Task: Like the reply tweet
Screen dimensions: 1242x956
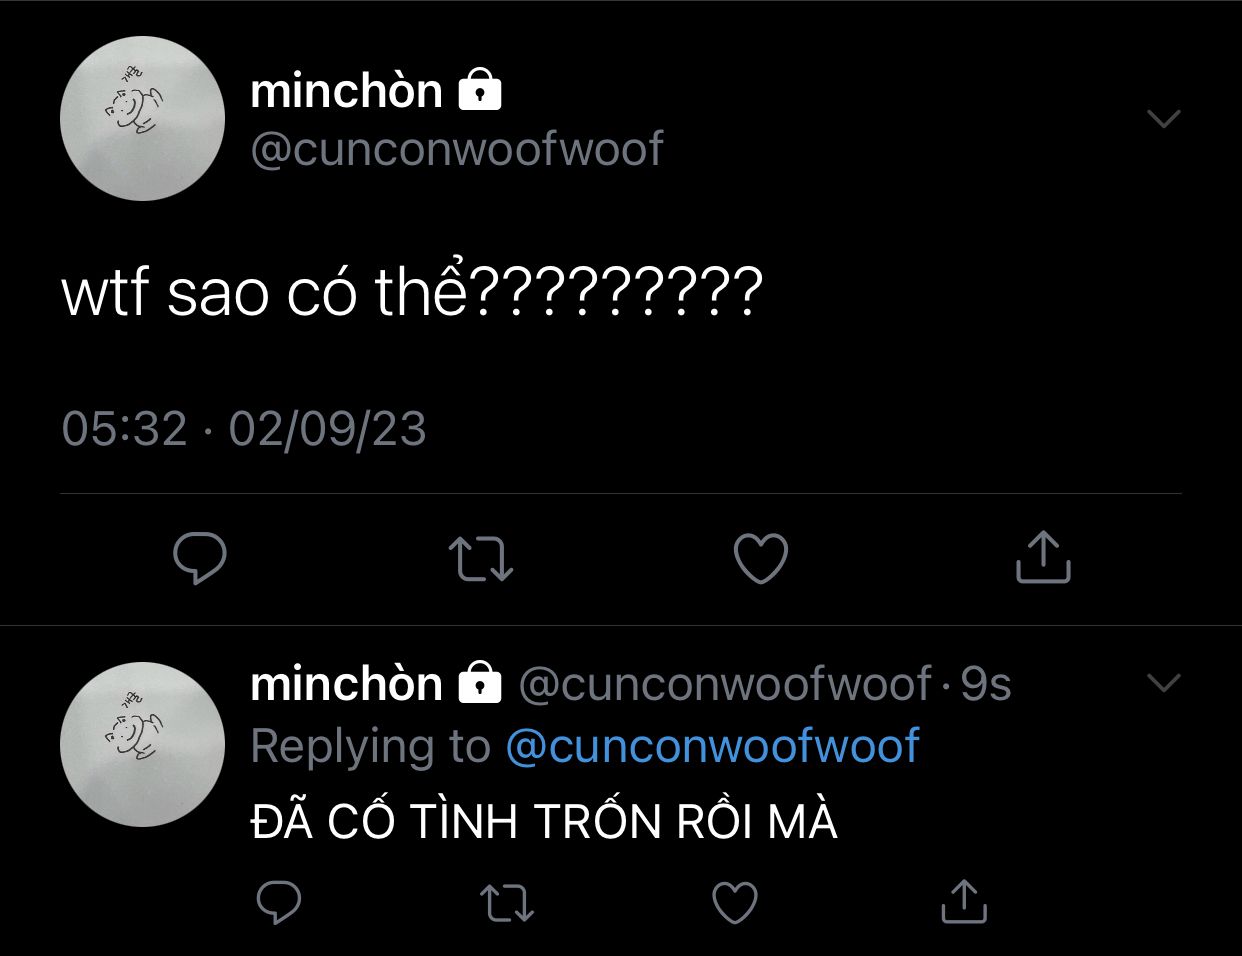Action: pyautogui.click(x=735, y=902)
